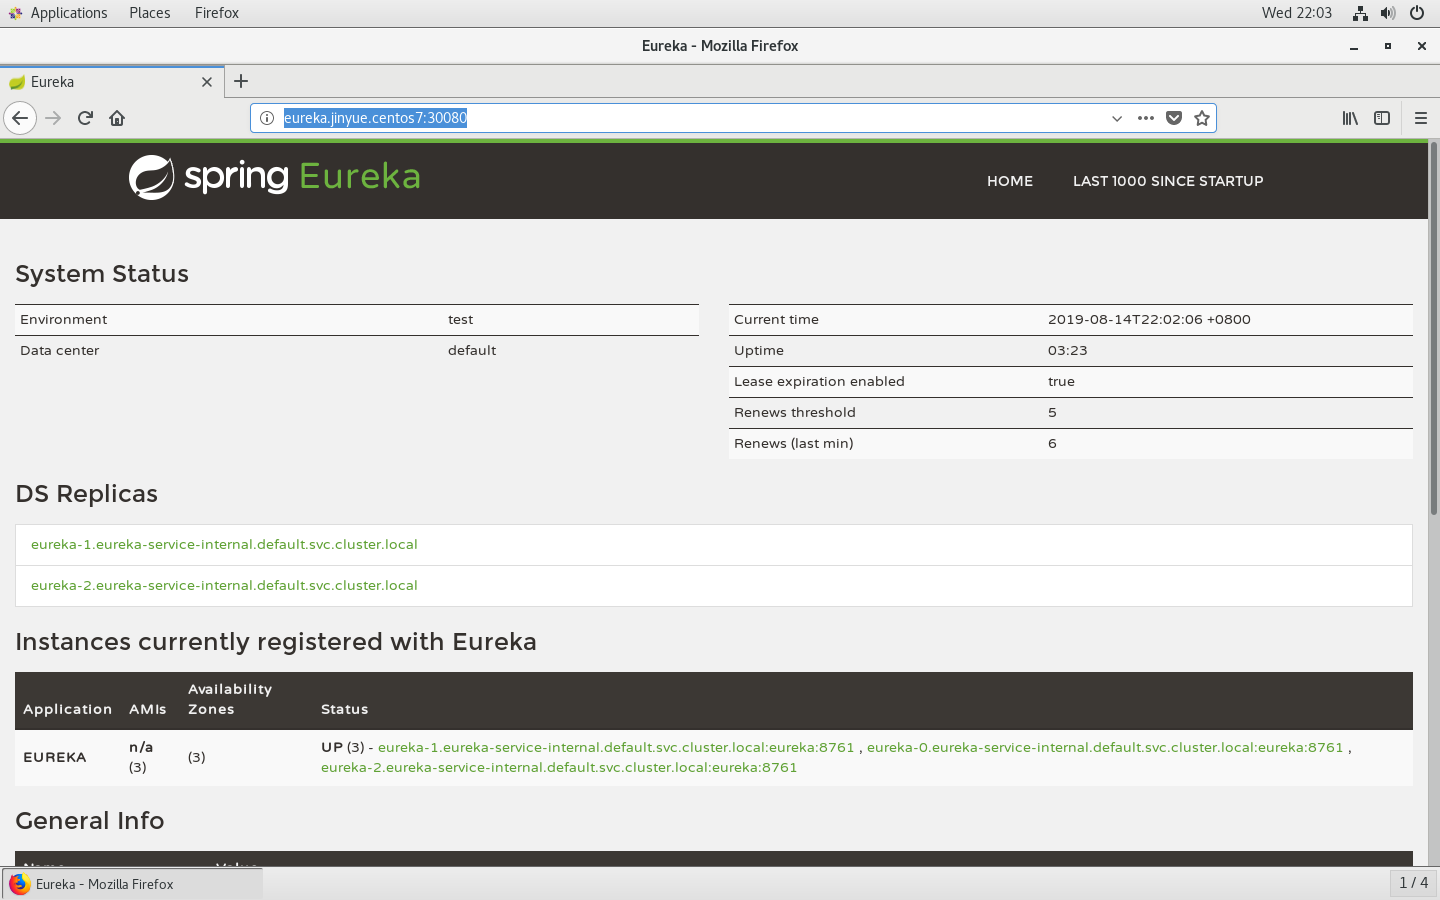Click the Current time value 2019-08-14T22:02:06
The width and height of the screenshot is (1440, 900).
coord(1149,320)
